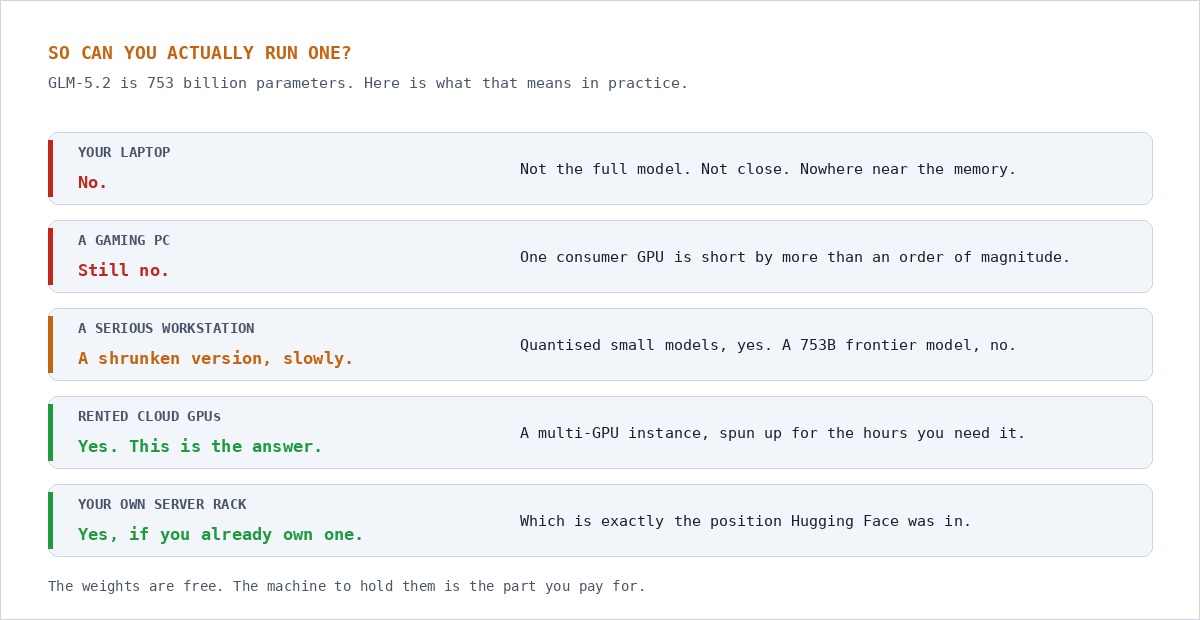This screenshot has width=1200, height=620.
Task: Click the 'SO CAN YOU ACTUALLY RUN ONE?' heading
Action: coord(200,53)
